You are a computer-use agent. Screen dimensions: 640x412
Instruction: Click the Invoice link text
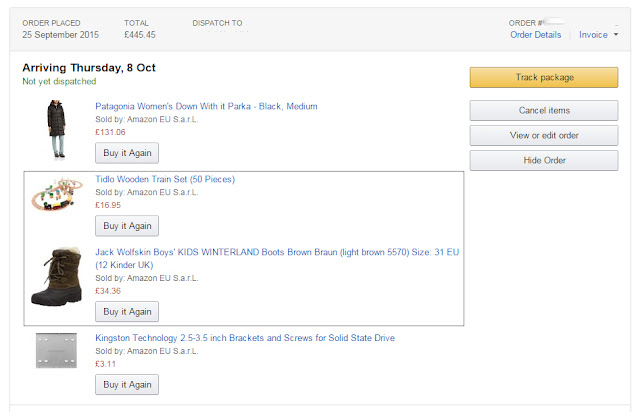coord(593,35)
